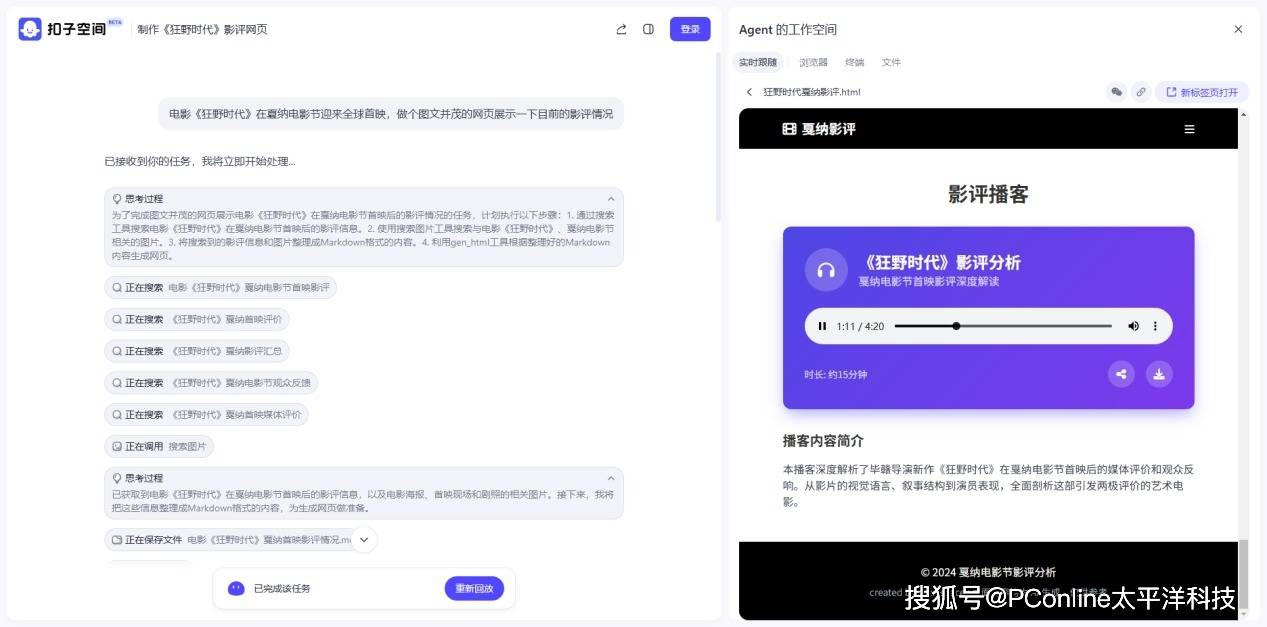Toggle the side panel layout icon
Image resolution: width=1267 pixels, height=627 pixels.
click(648, 29)
